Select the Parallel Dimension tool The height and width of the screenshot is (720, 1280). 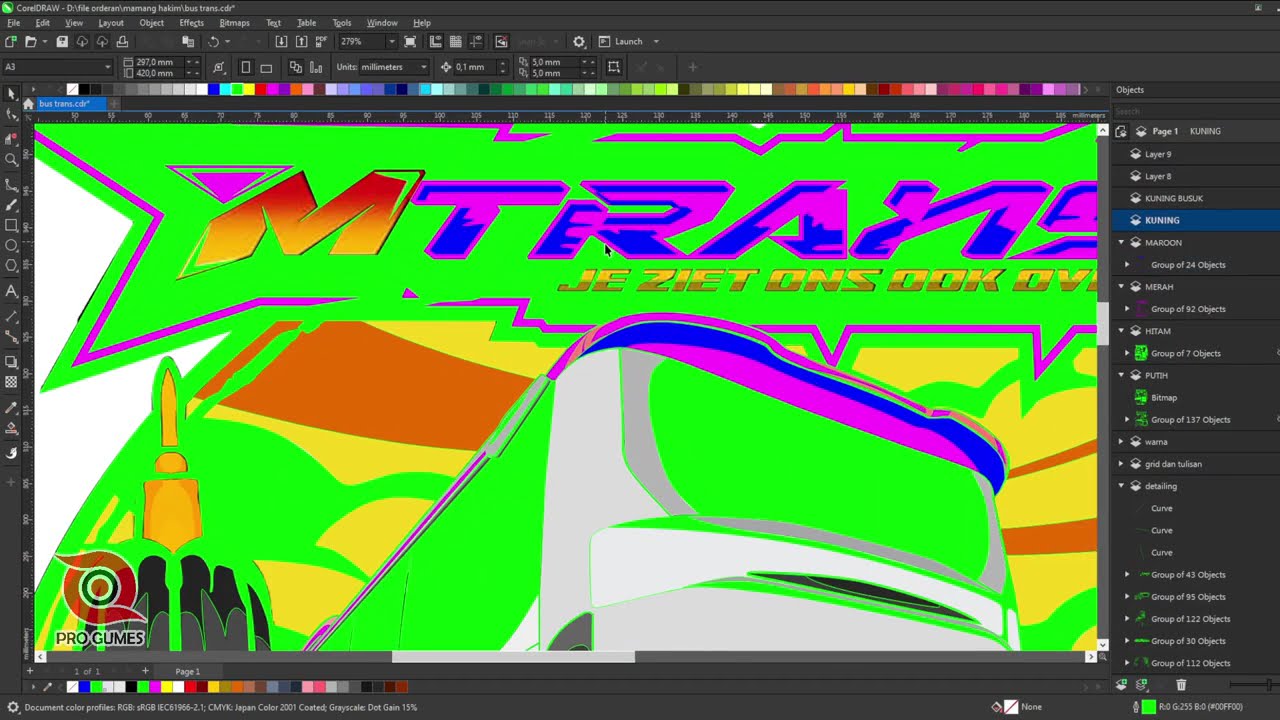11,315
